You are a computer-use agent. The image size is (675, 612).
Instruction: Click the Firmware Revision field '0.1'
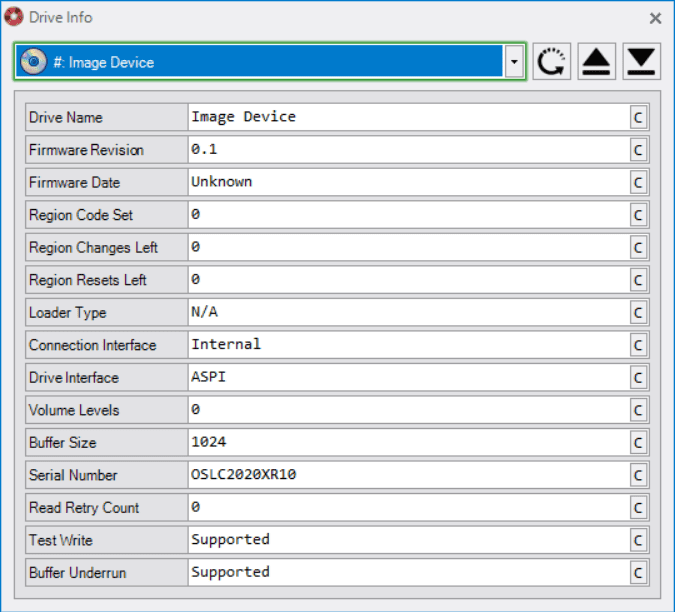[x=409, y=150]
